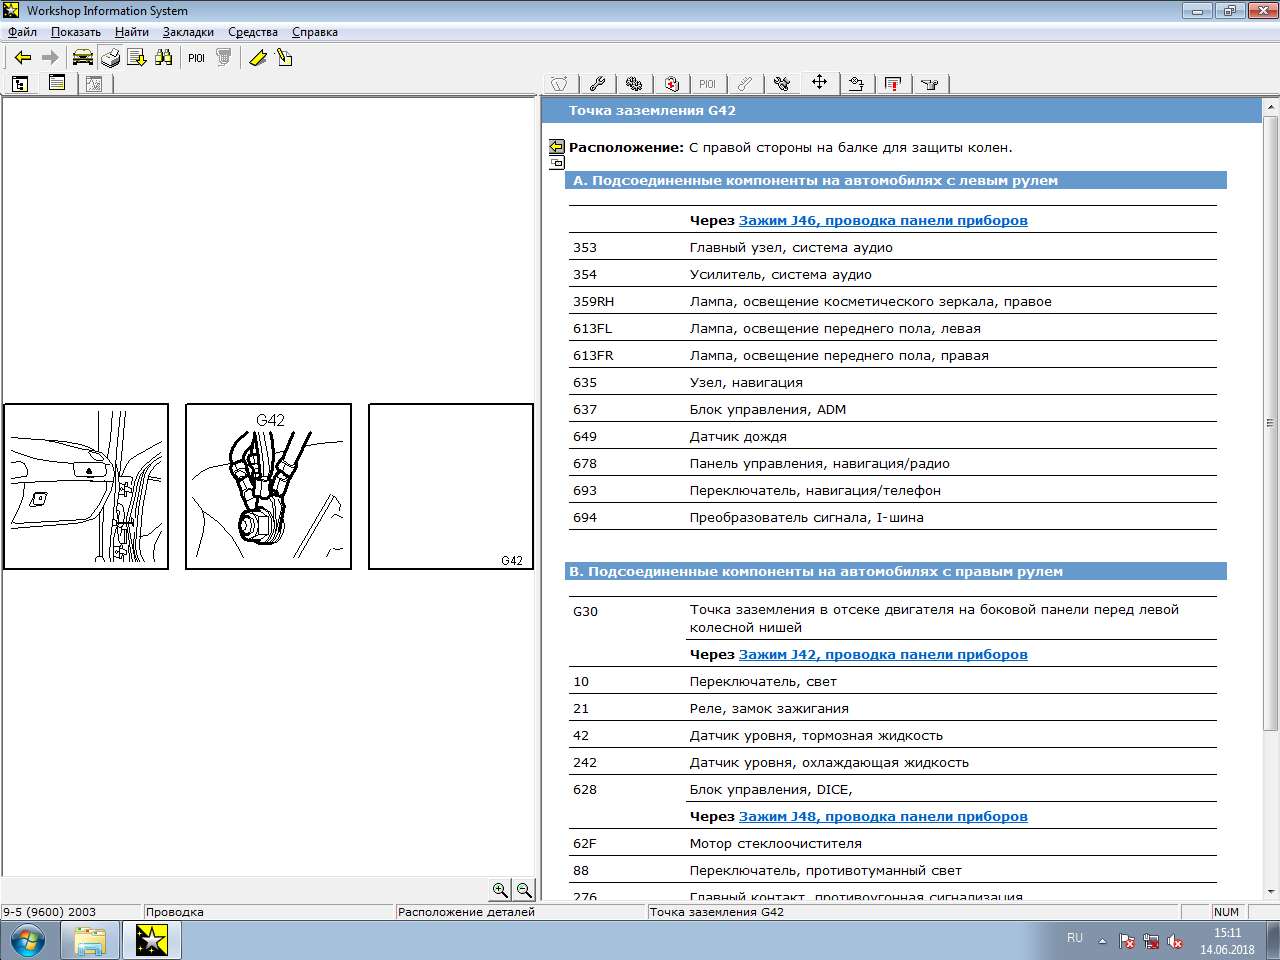
Task: Open the Справка menu
Action: 314,32
